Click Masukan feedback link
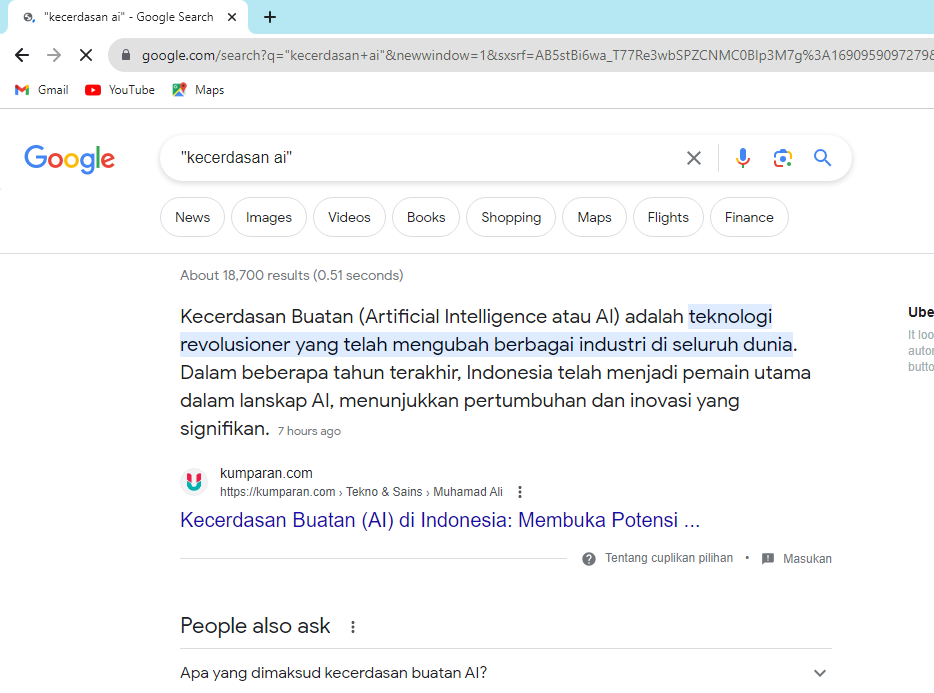 (807, 559)
